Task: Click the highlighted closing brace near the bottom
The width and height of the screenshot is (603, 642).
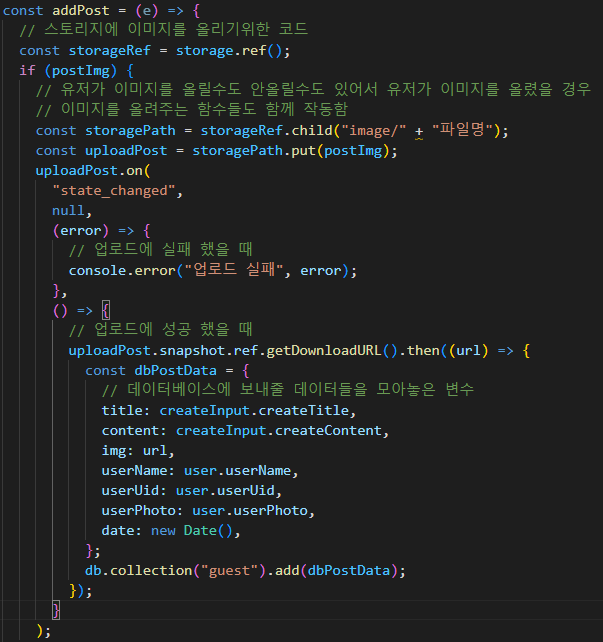Action: click(x=56, y=610)
